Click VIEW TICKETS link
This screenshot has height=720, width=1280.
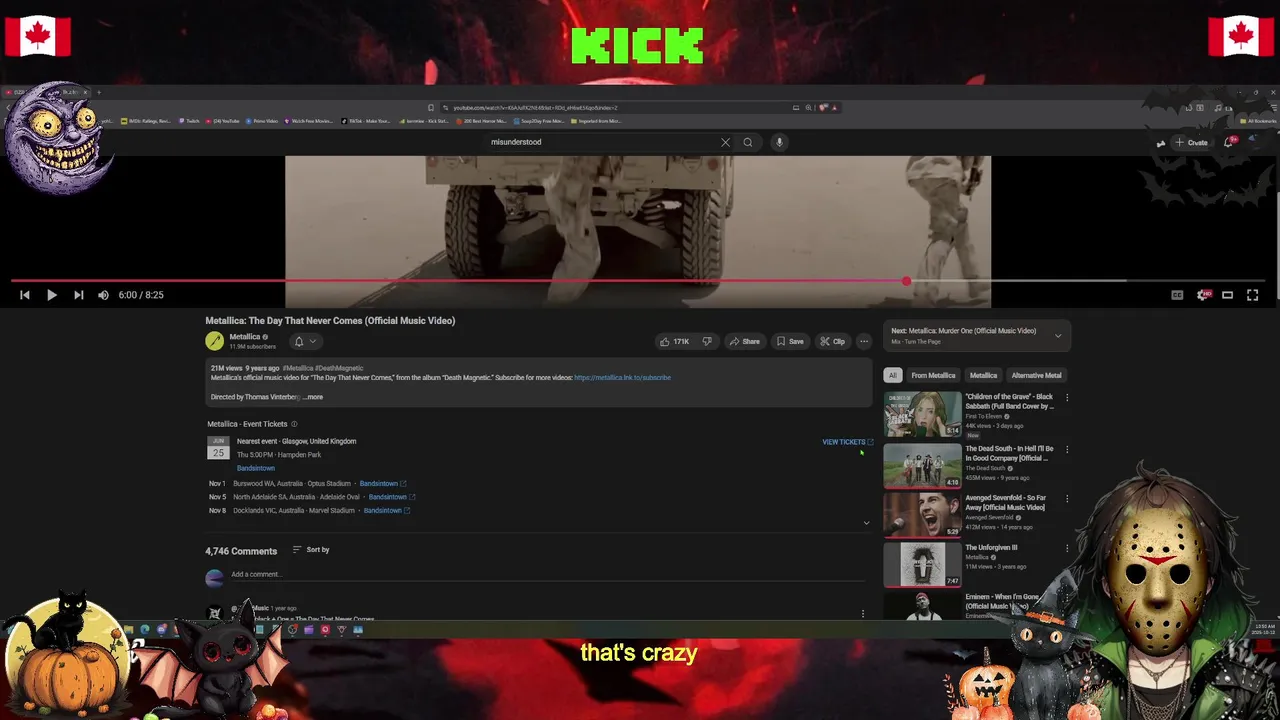[847, 442]
